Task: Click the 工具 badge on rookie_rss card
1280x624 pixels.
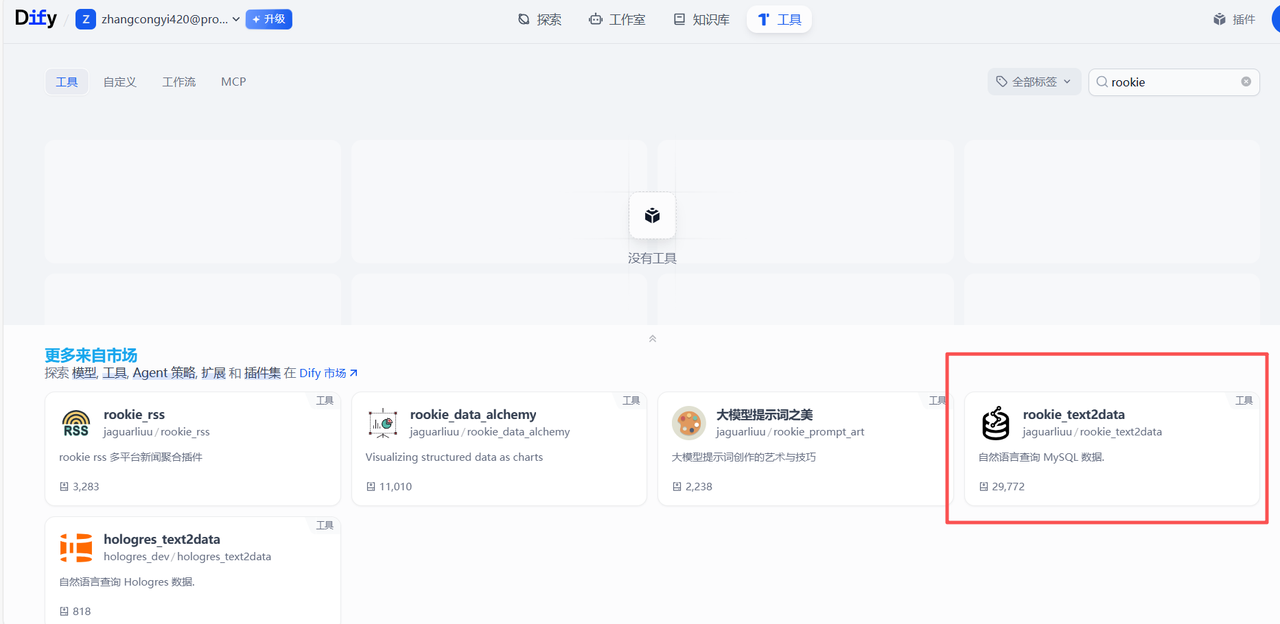Action: click(325, 400)
